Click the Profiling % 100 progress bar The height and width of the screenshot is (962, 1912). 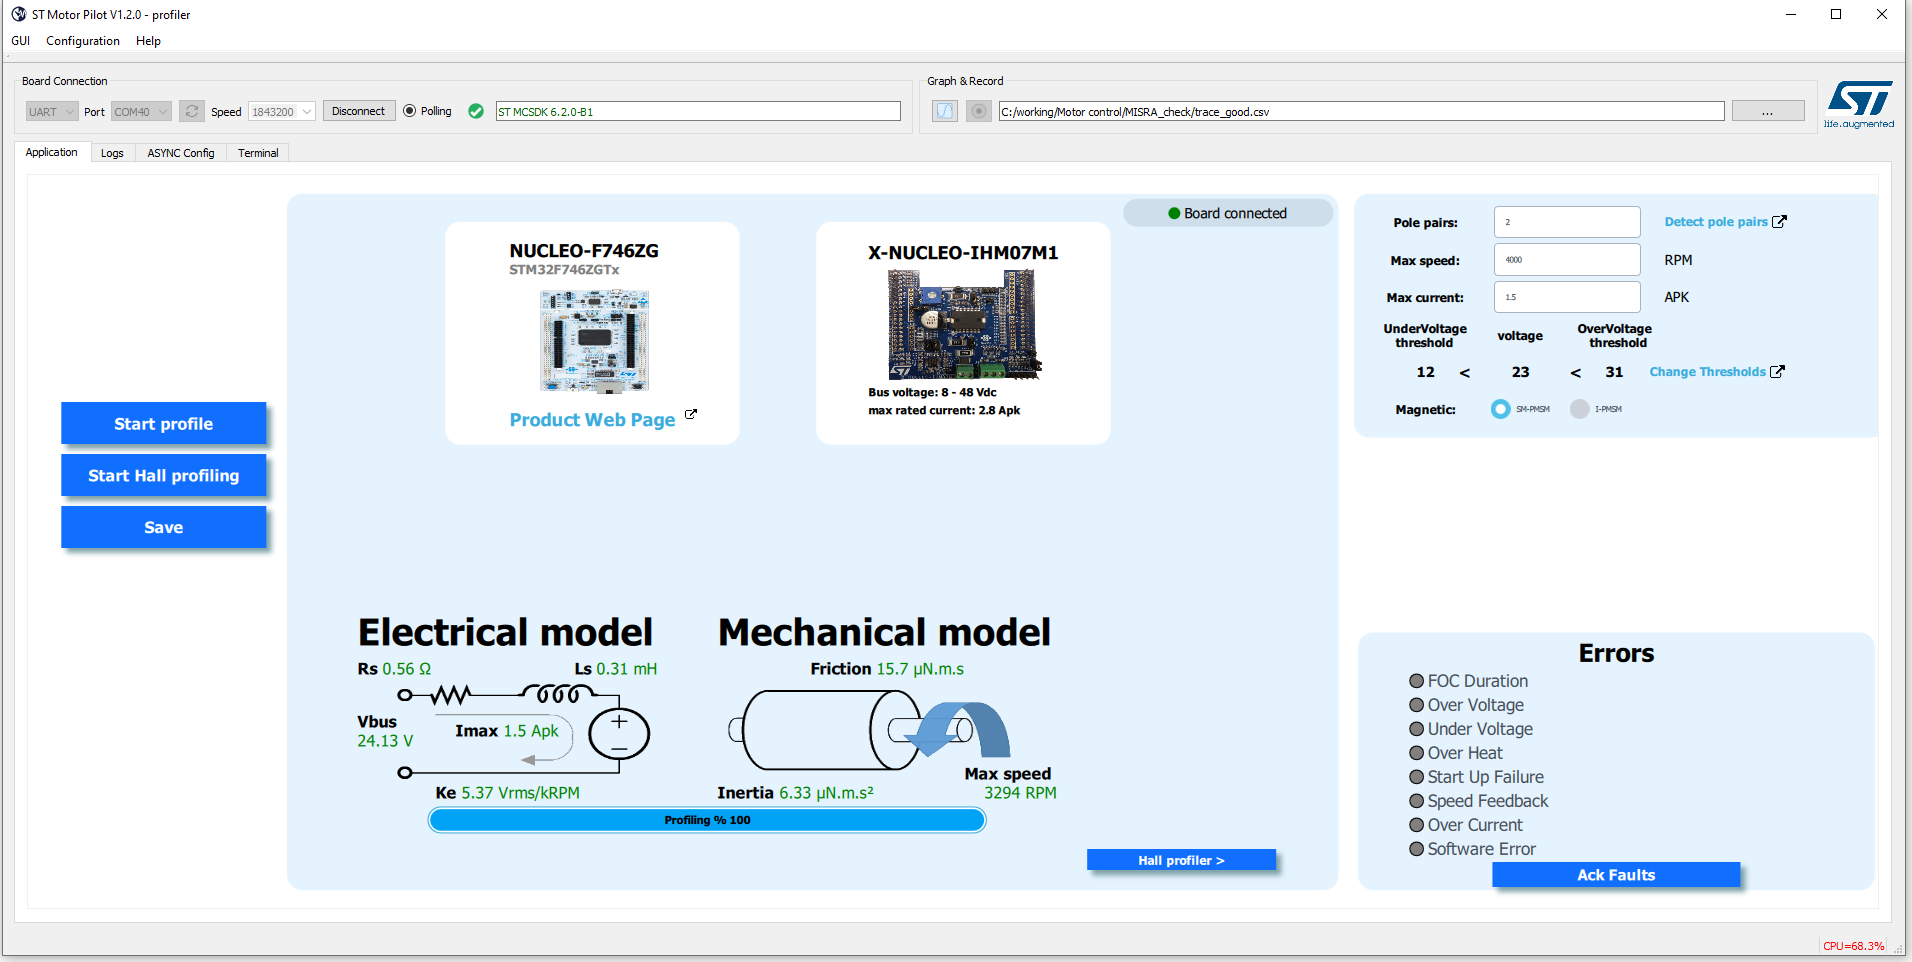[x=707, y=820]
